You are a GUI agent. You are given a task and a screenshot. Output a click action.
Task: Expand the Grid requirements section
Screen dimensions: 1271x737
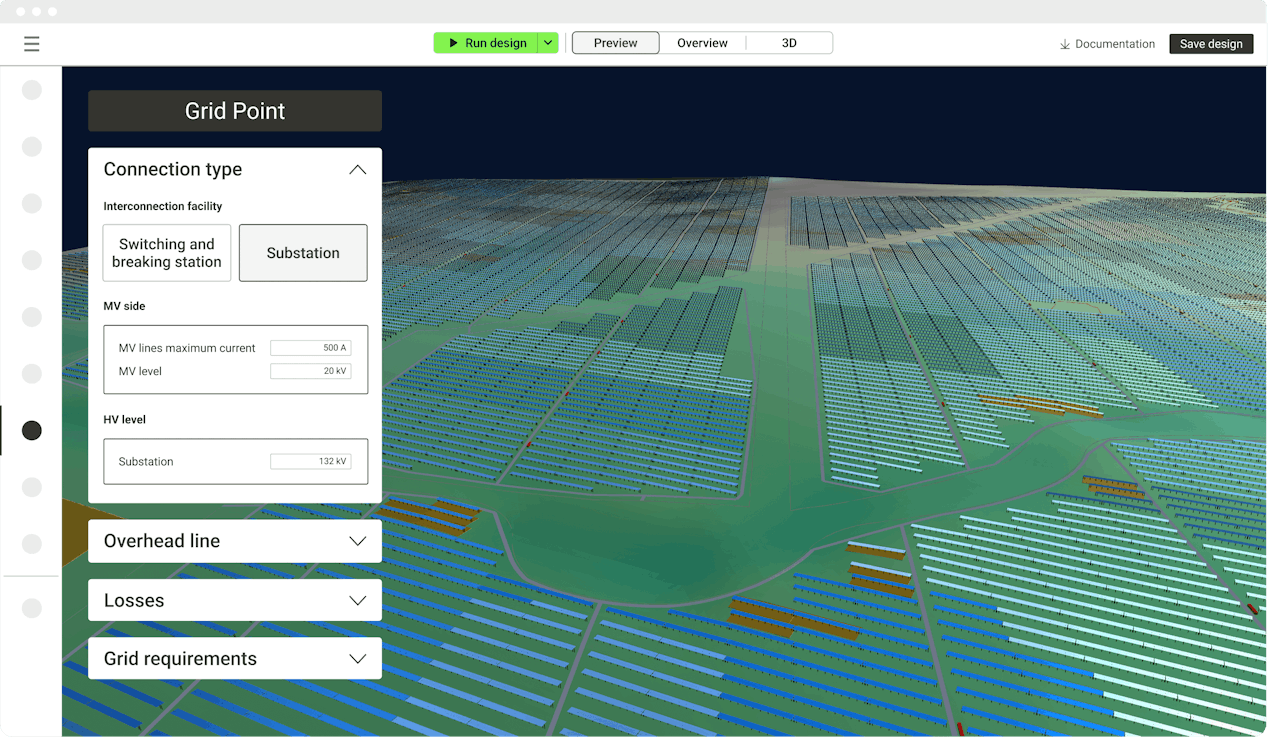(357, 659)
